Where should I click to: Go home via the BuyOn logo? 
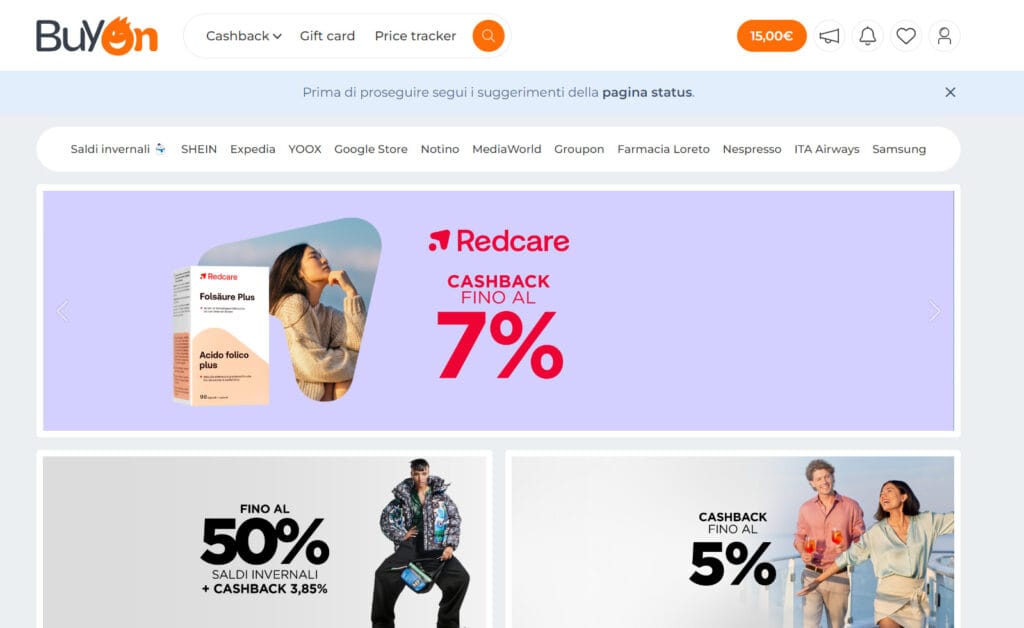point(97,36)
